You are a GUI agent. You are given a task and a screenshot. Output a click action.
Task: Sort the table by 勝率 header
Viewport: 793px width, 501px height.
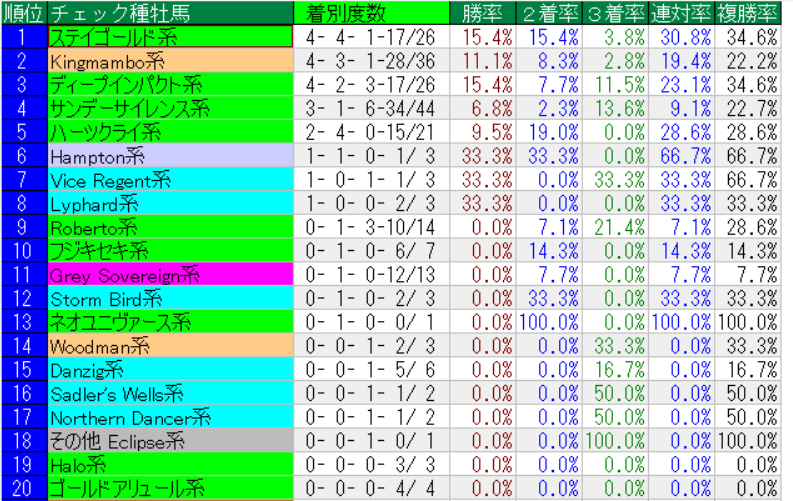click(x=485, y=12)
